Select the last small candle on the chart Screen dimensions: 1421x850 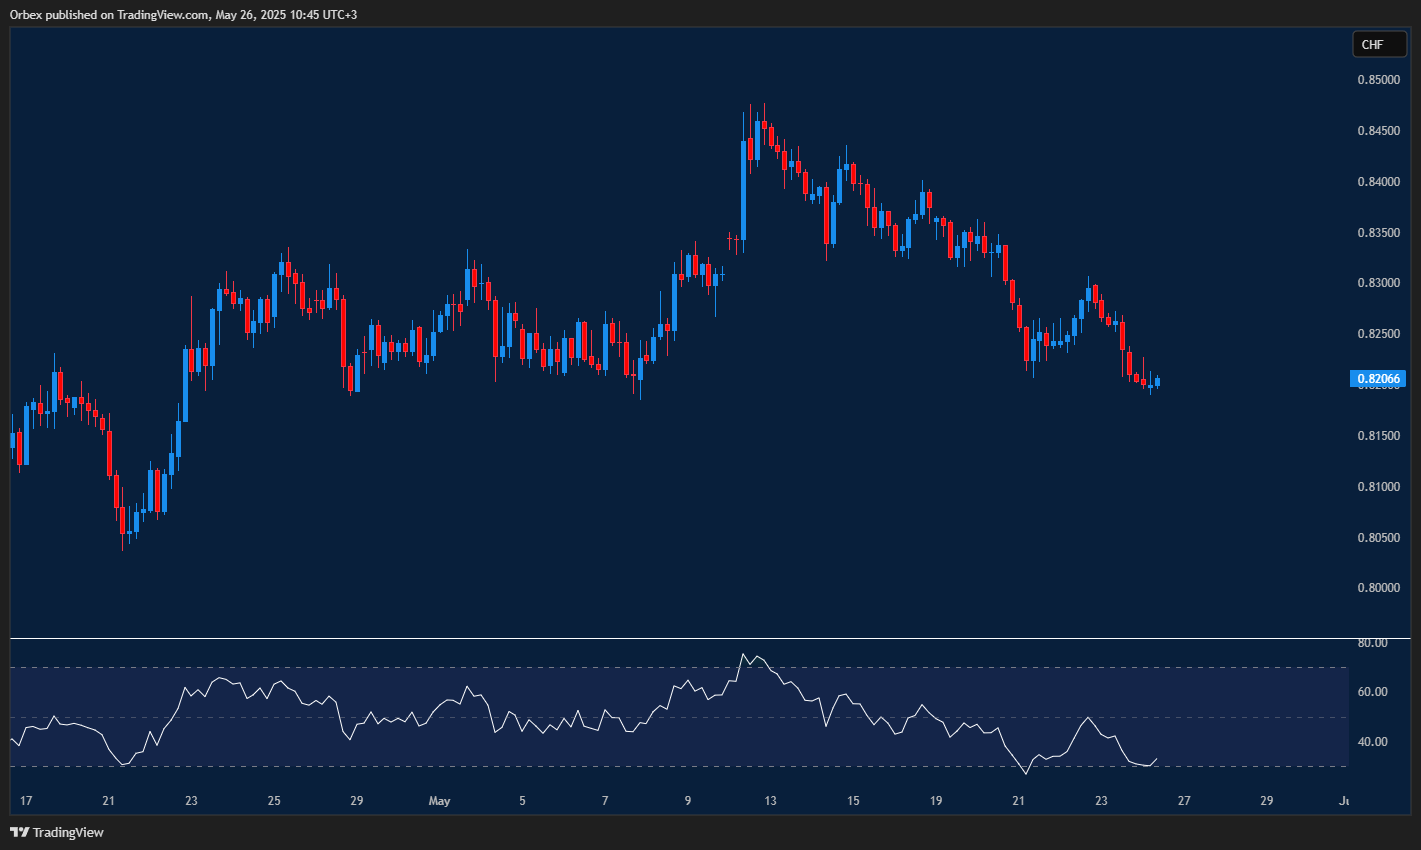coord(1158,382)
